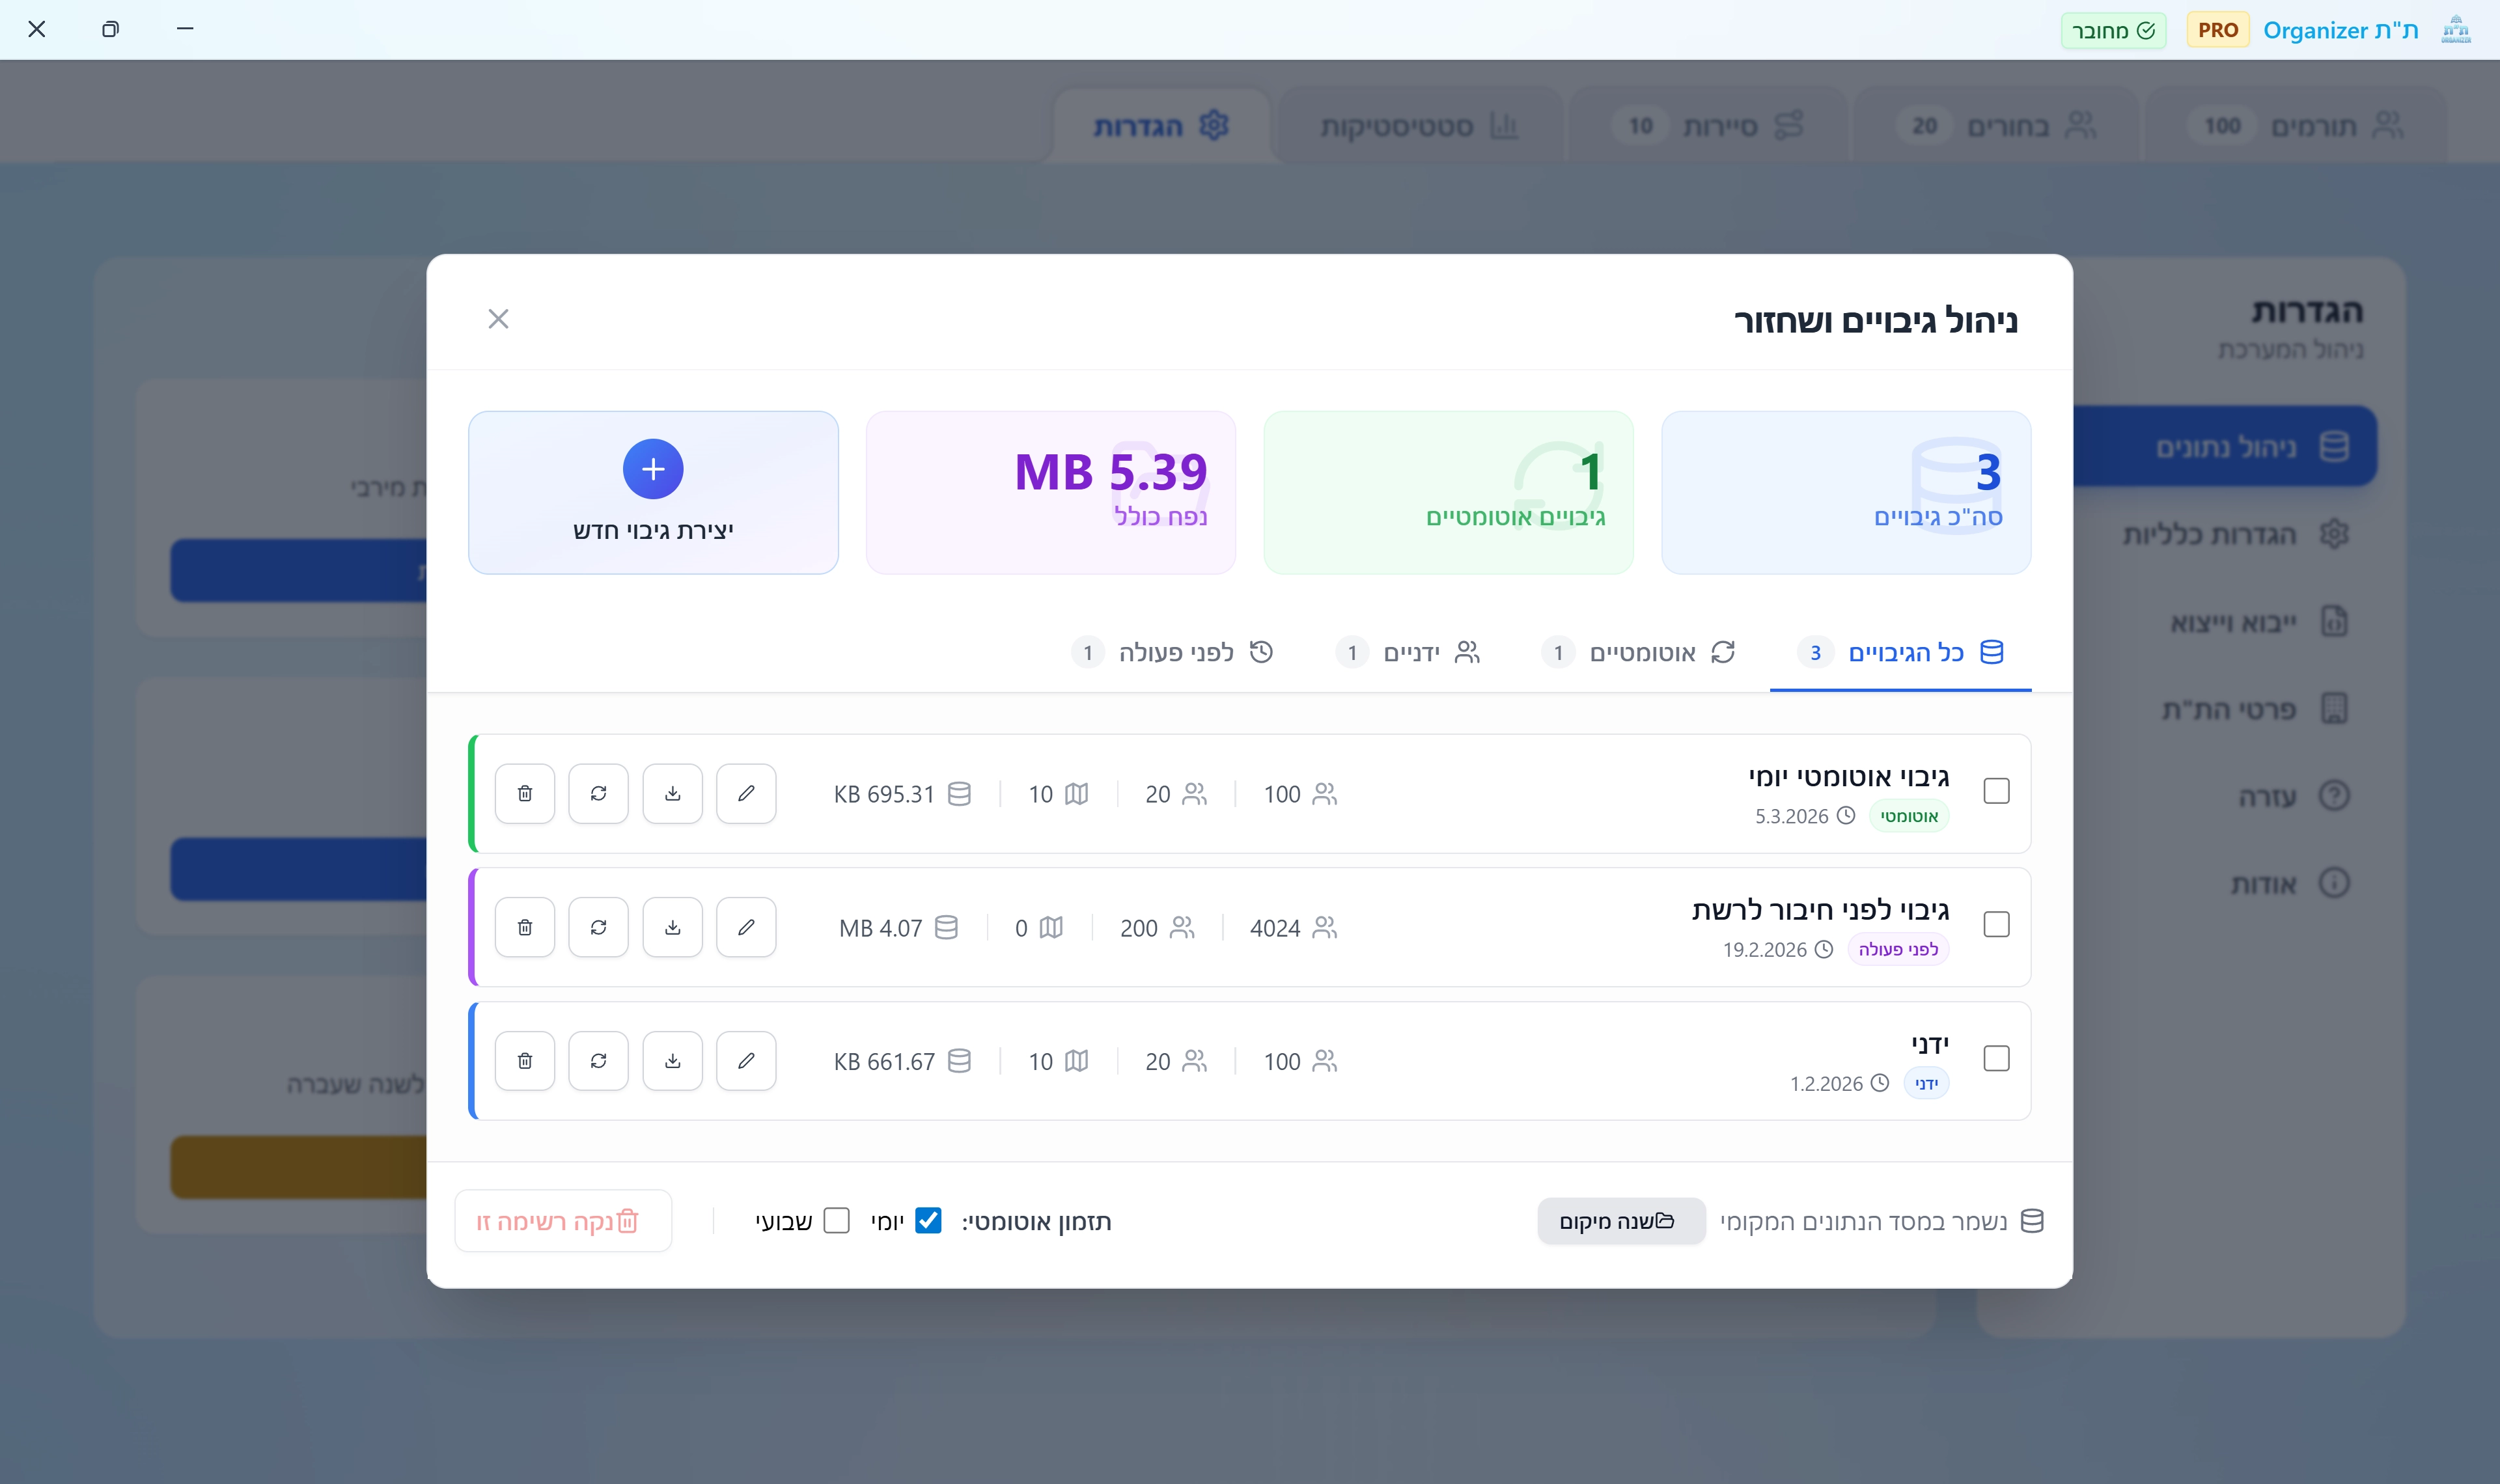
Task: Disable the daily automatic schedule checkbox
Action: (928, 1220)
